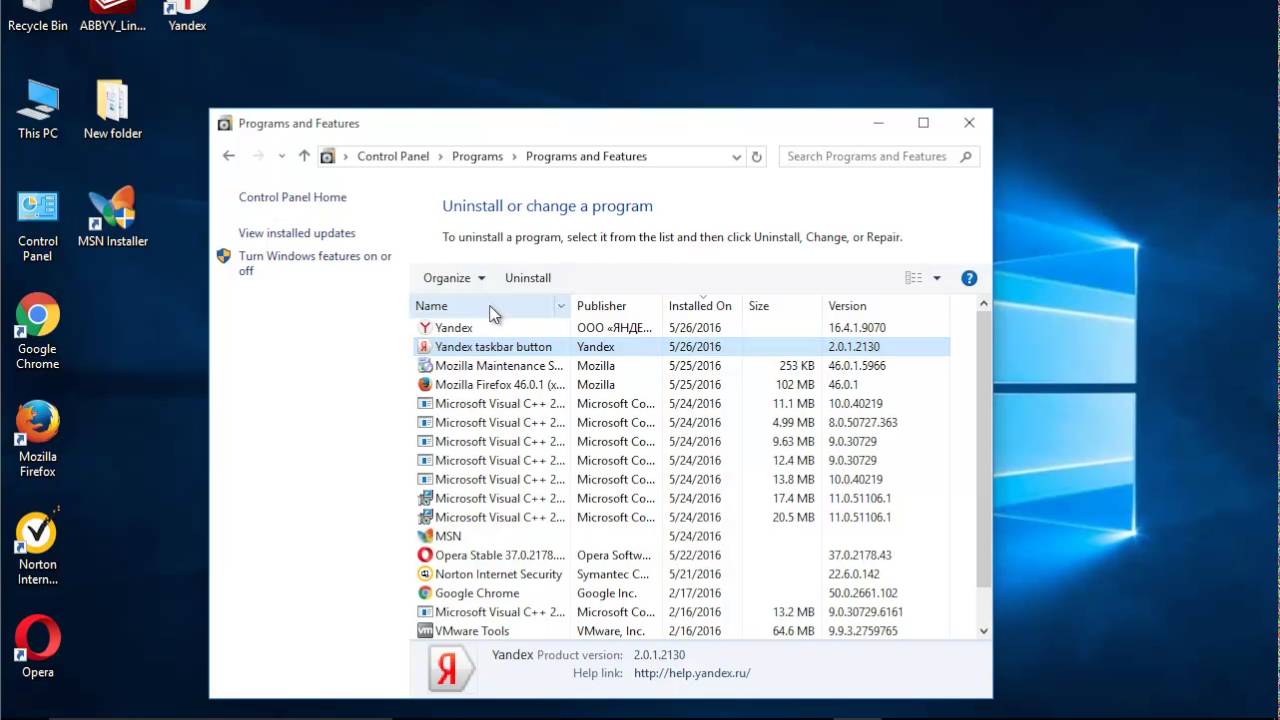Click the Opera Stable icon in list
The image size is (1280, 720).
coord(424,555)
